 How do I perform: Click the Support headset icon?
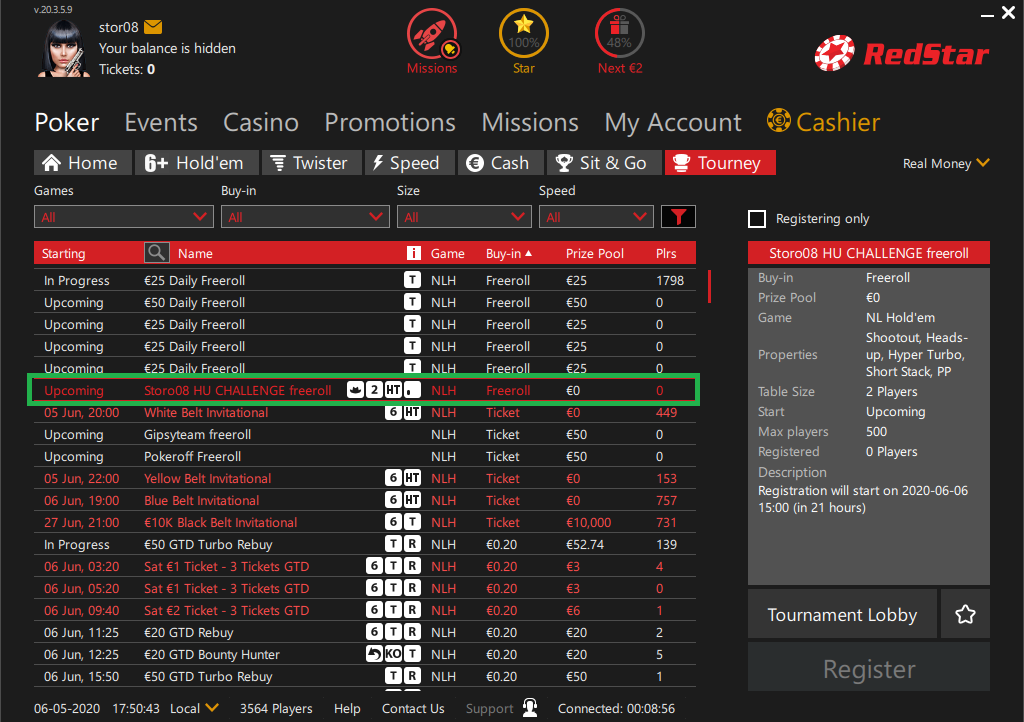click(530, 708)
